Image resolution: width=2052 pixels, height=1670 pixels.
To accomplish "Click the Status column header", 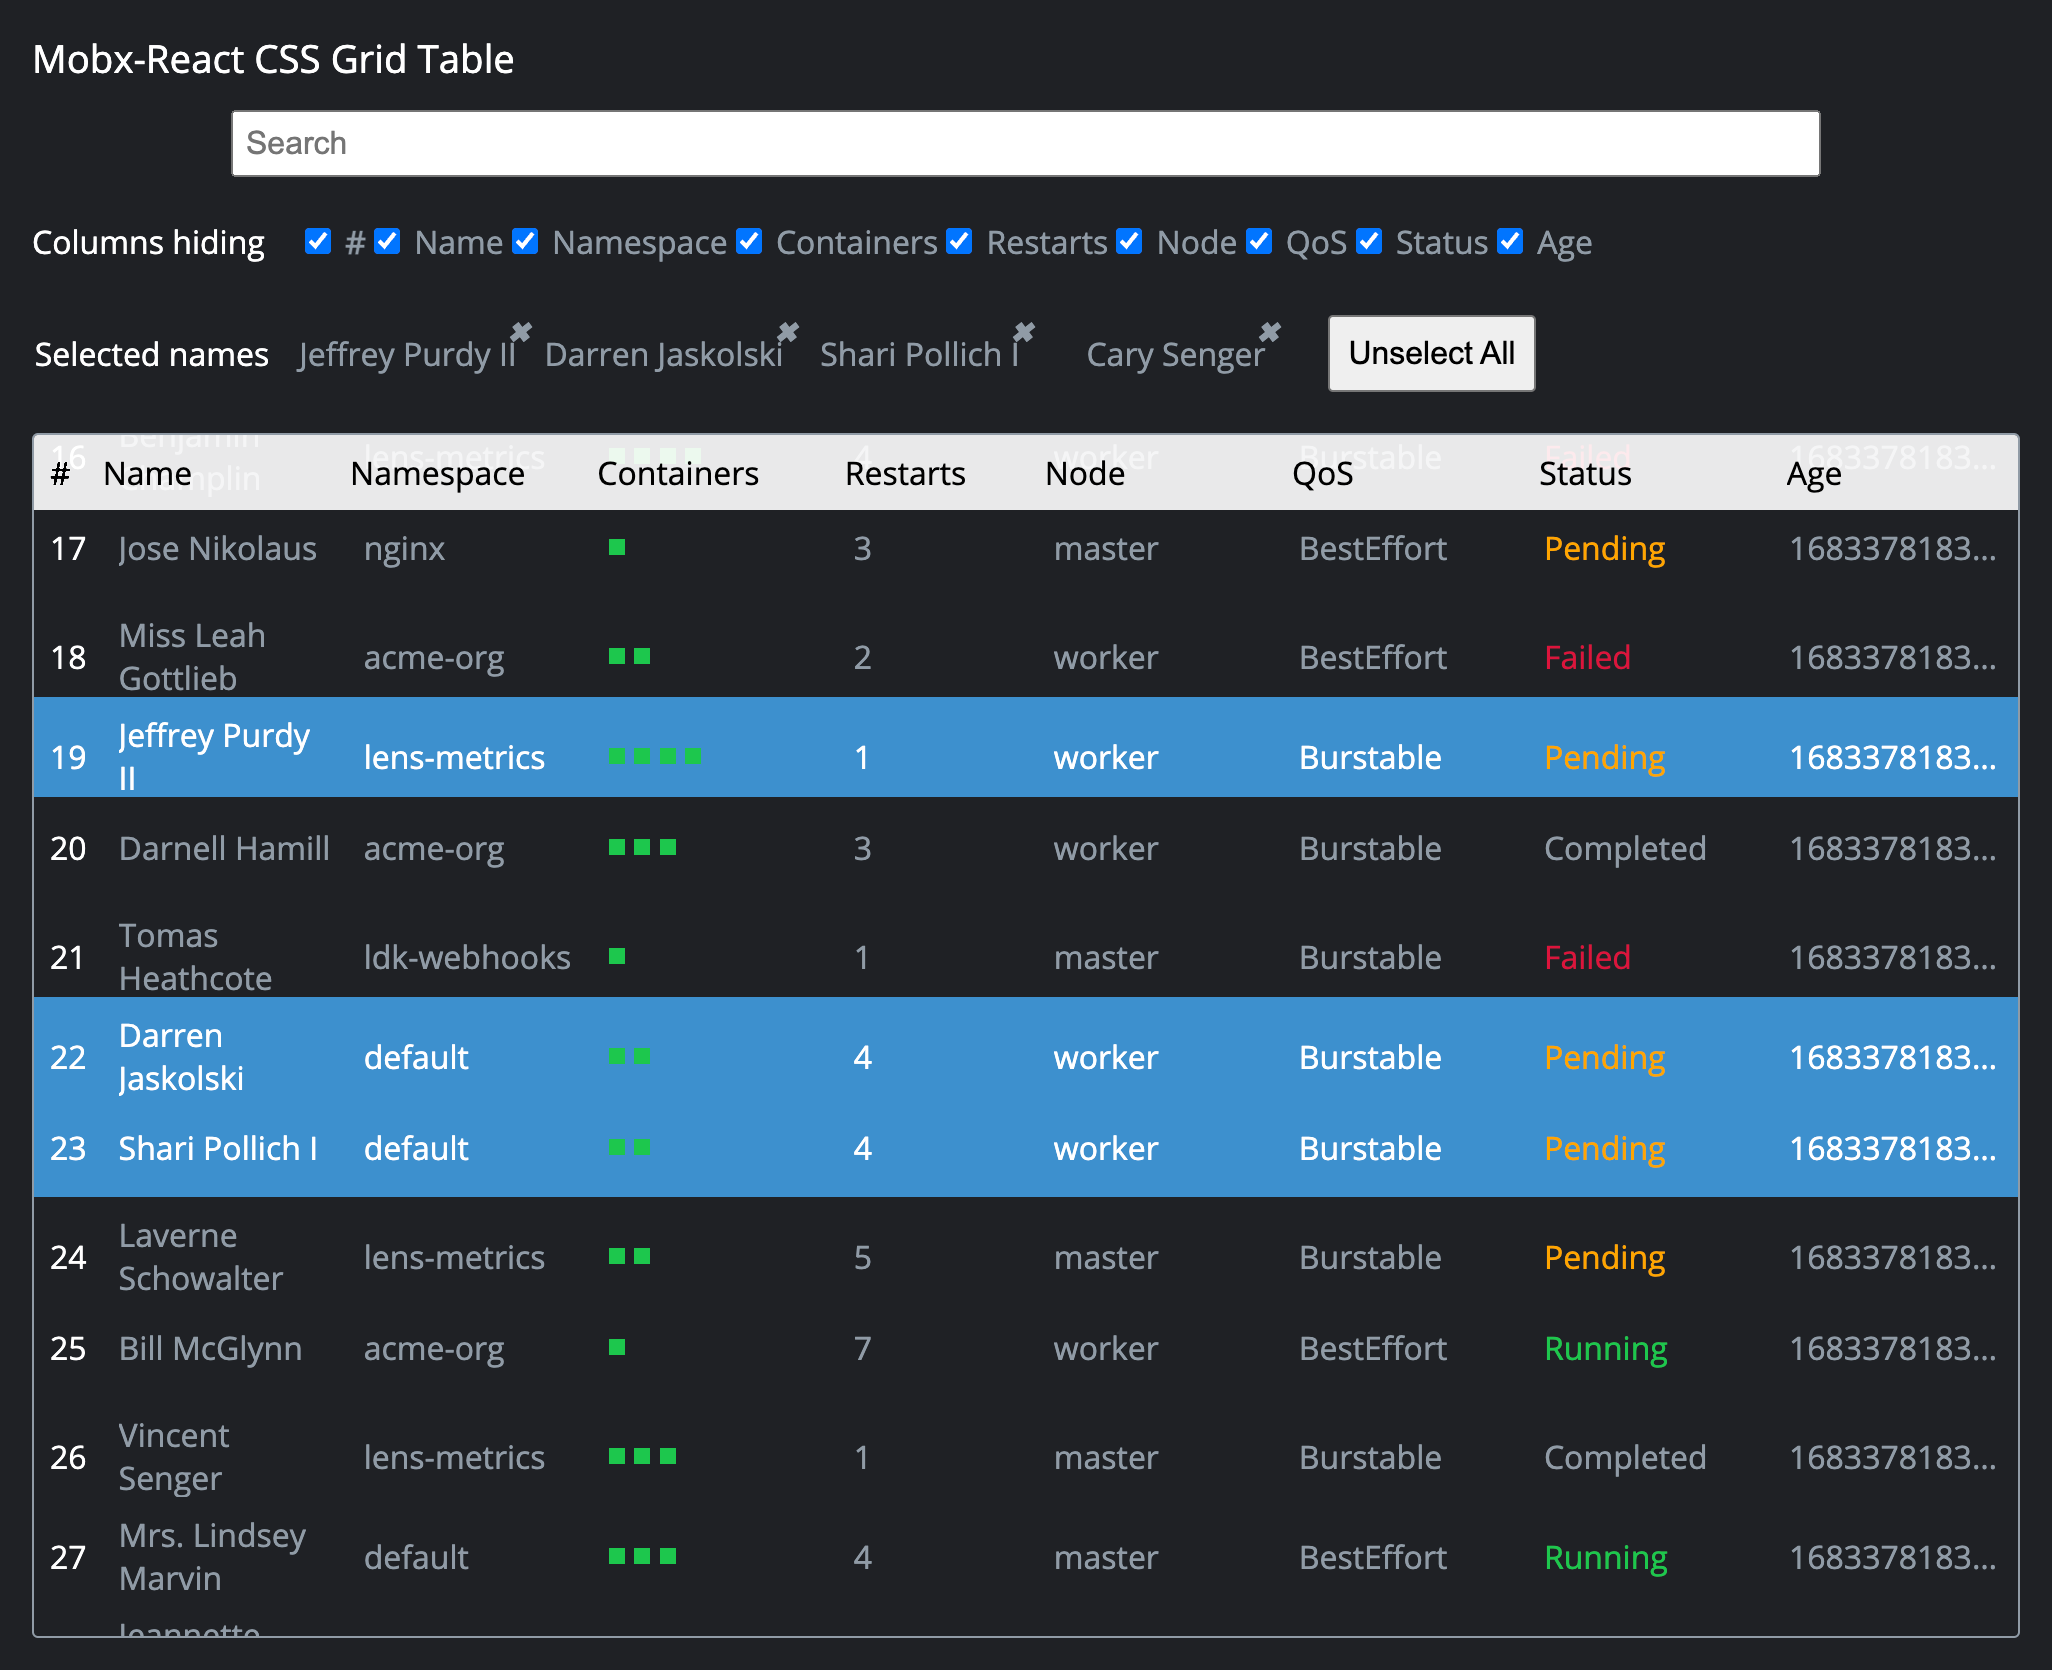I will coord(1585,473).
